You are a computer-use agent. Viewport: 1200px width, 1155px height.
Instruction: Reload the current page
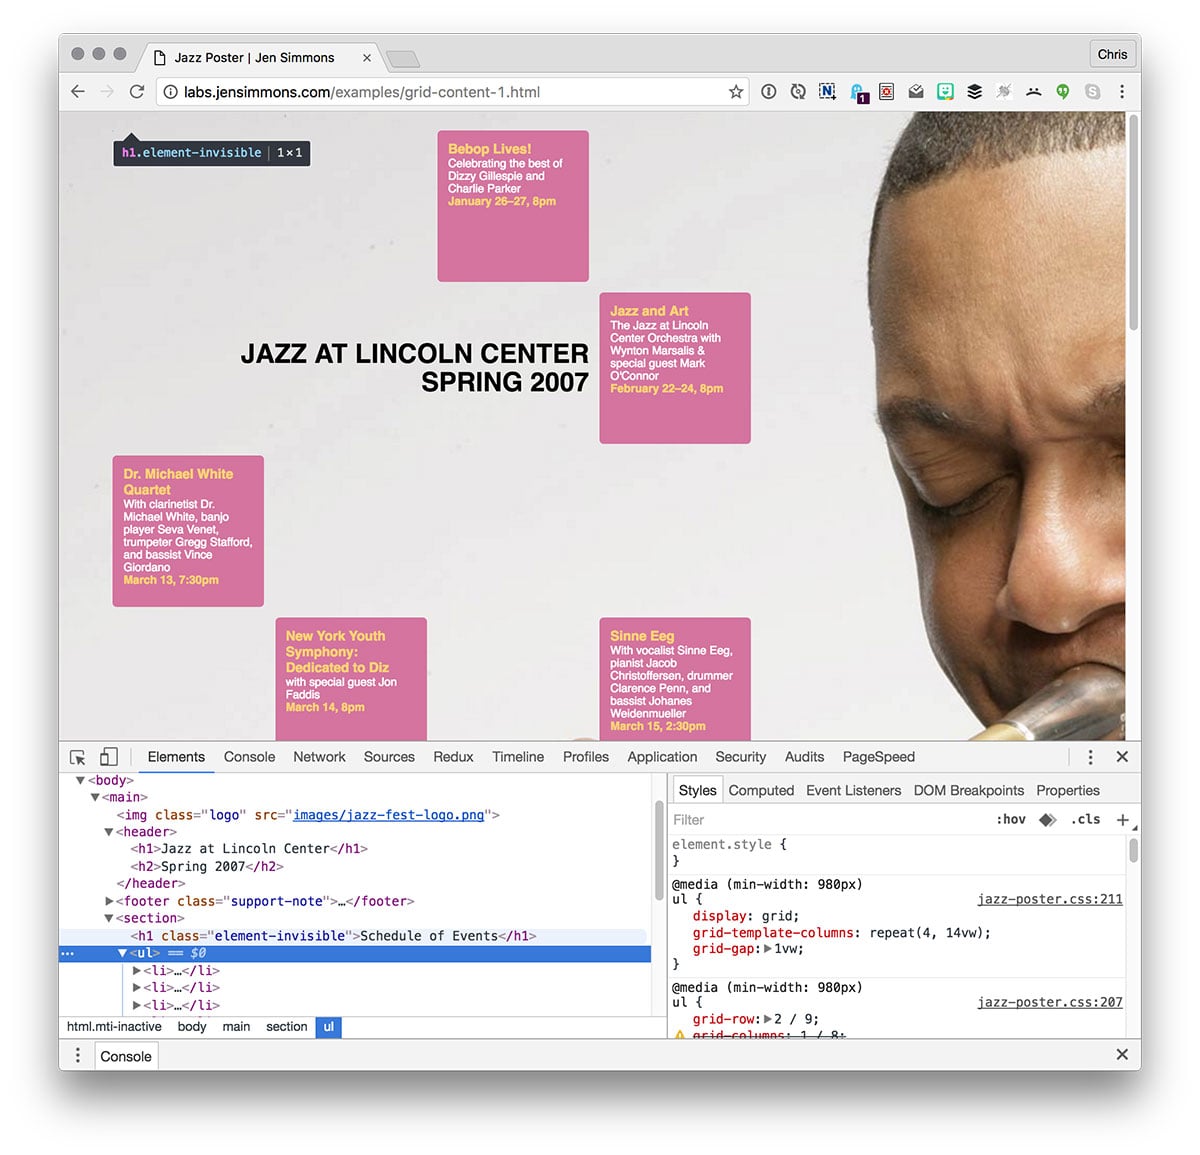(x=137, y=92)
